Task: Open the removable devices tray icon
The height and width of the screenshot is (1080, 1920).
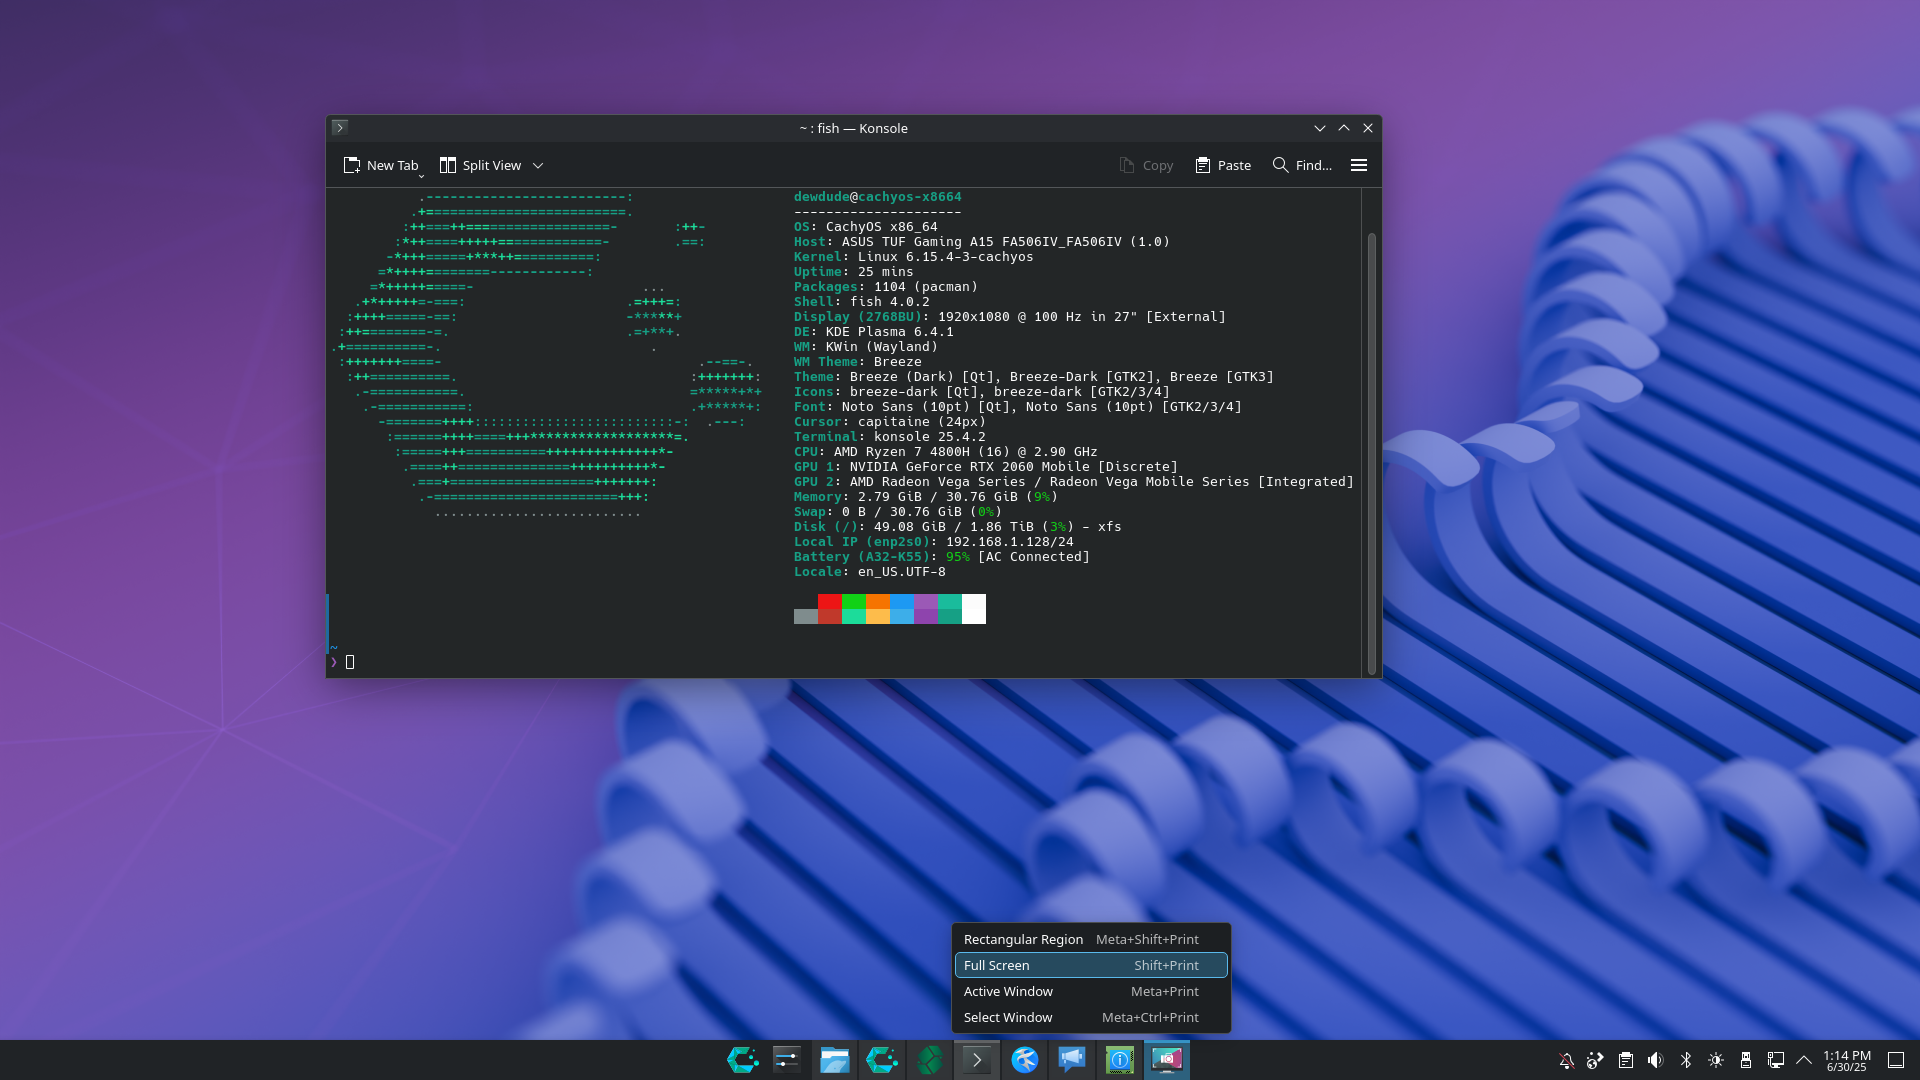Action: pyautogui.click(x=1746, y=1060)
